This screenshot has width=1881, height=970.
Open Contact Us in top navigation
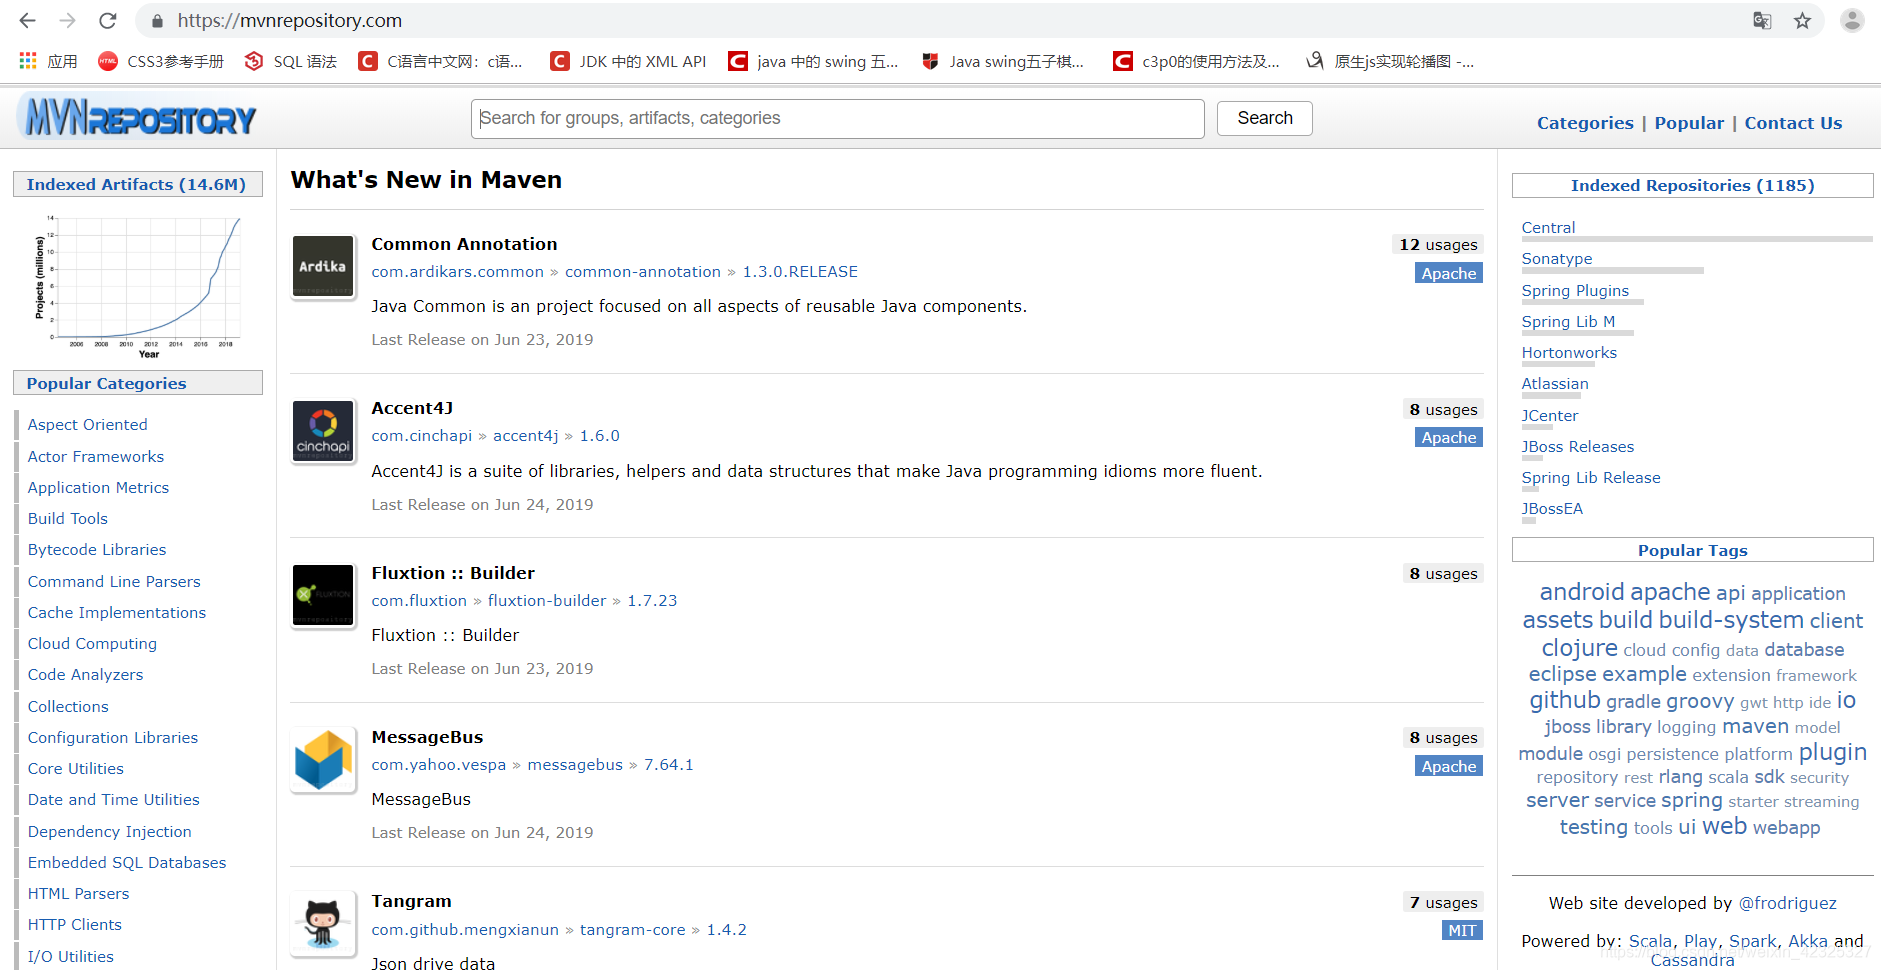click(1793, 123)
